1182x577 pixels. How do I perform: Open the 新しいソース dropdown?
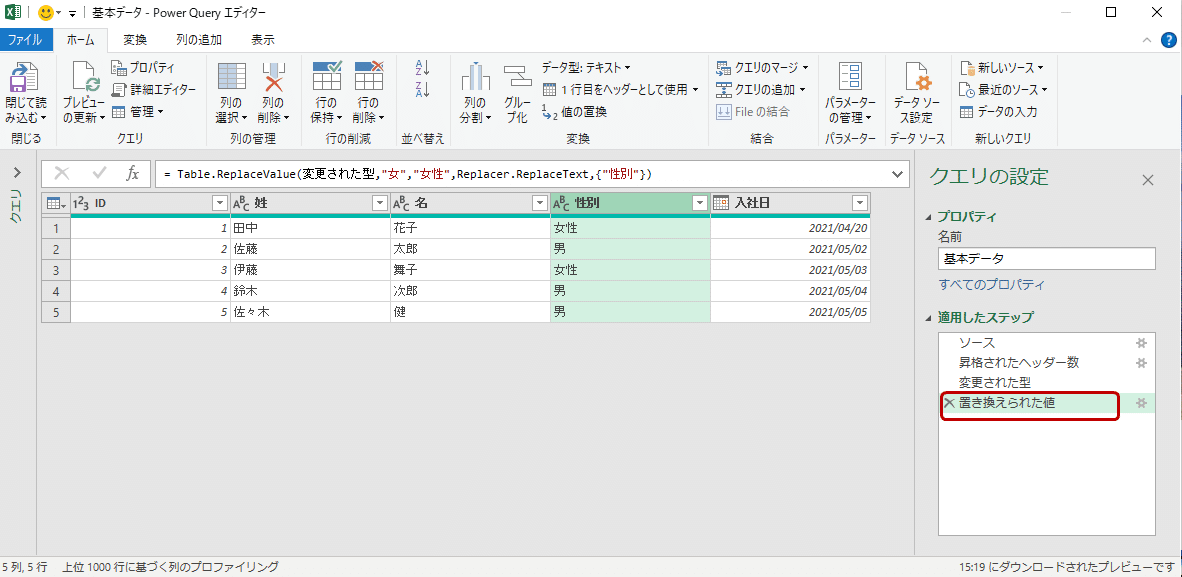(x=1002, y=68)
